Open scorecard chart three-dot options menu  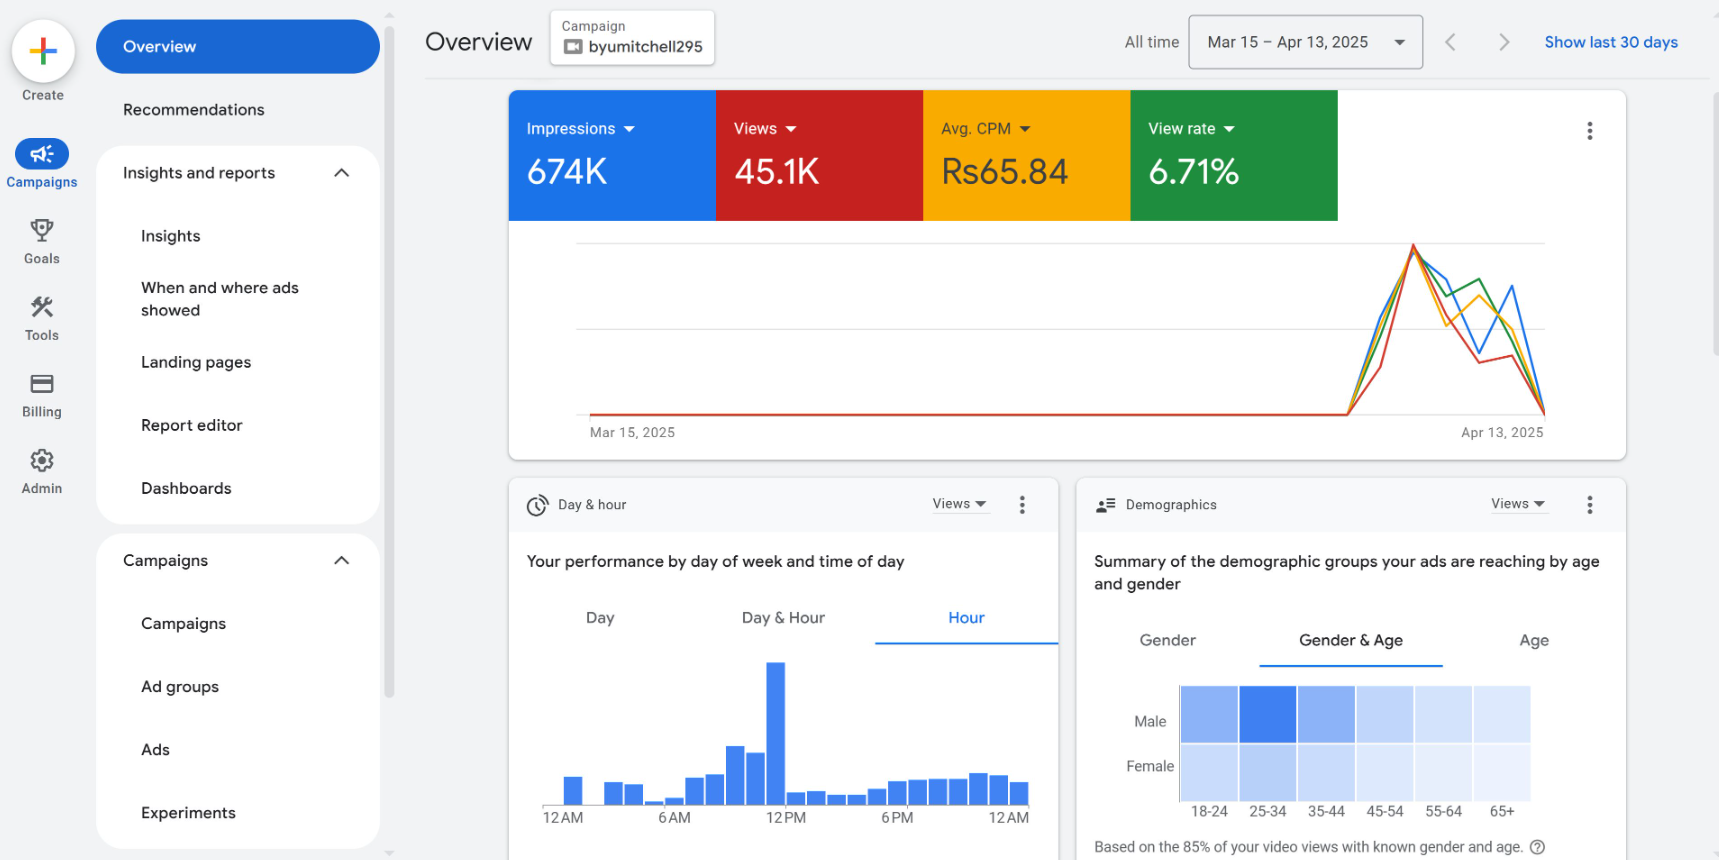(x=1589, y=131)
